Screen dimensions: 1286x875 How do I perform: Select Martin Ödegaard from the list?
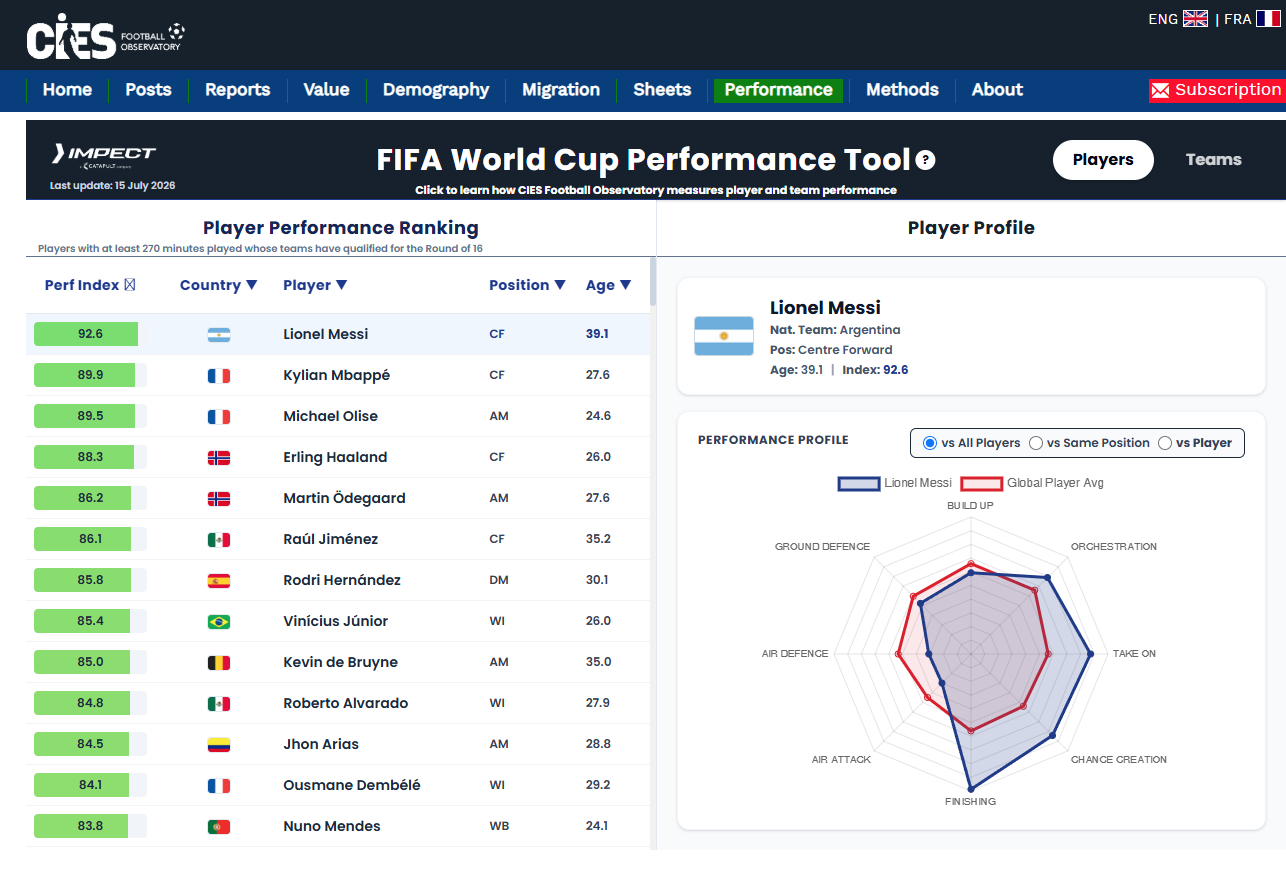344,498
